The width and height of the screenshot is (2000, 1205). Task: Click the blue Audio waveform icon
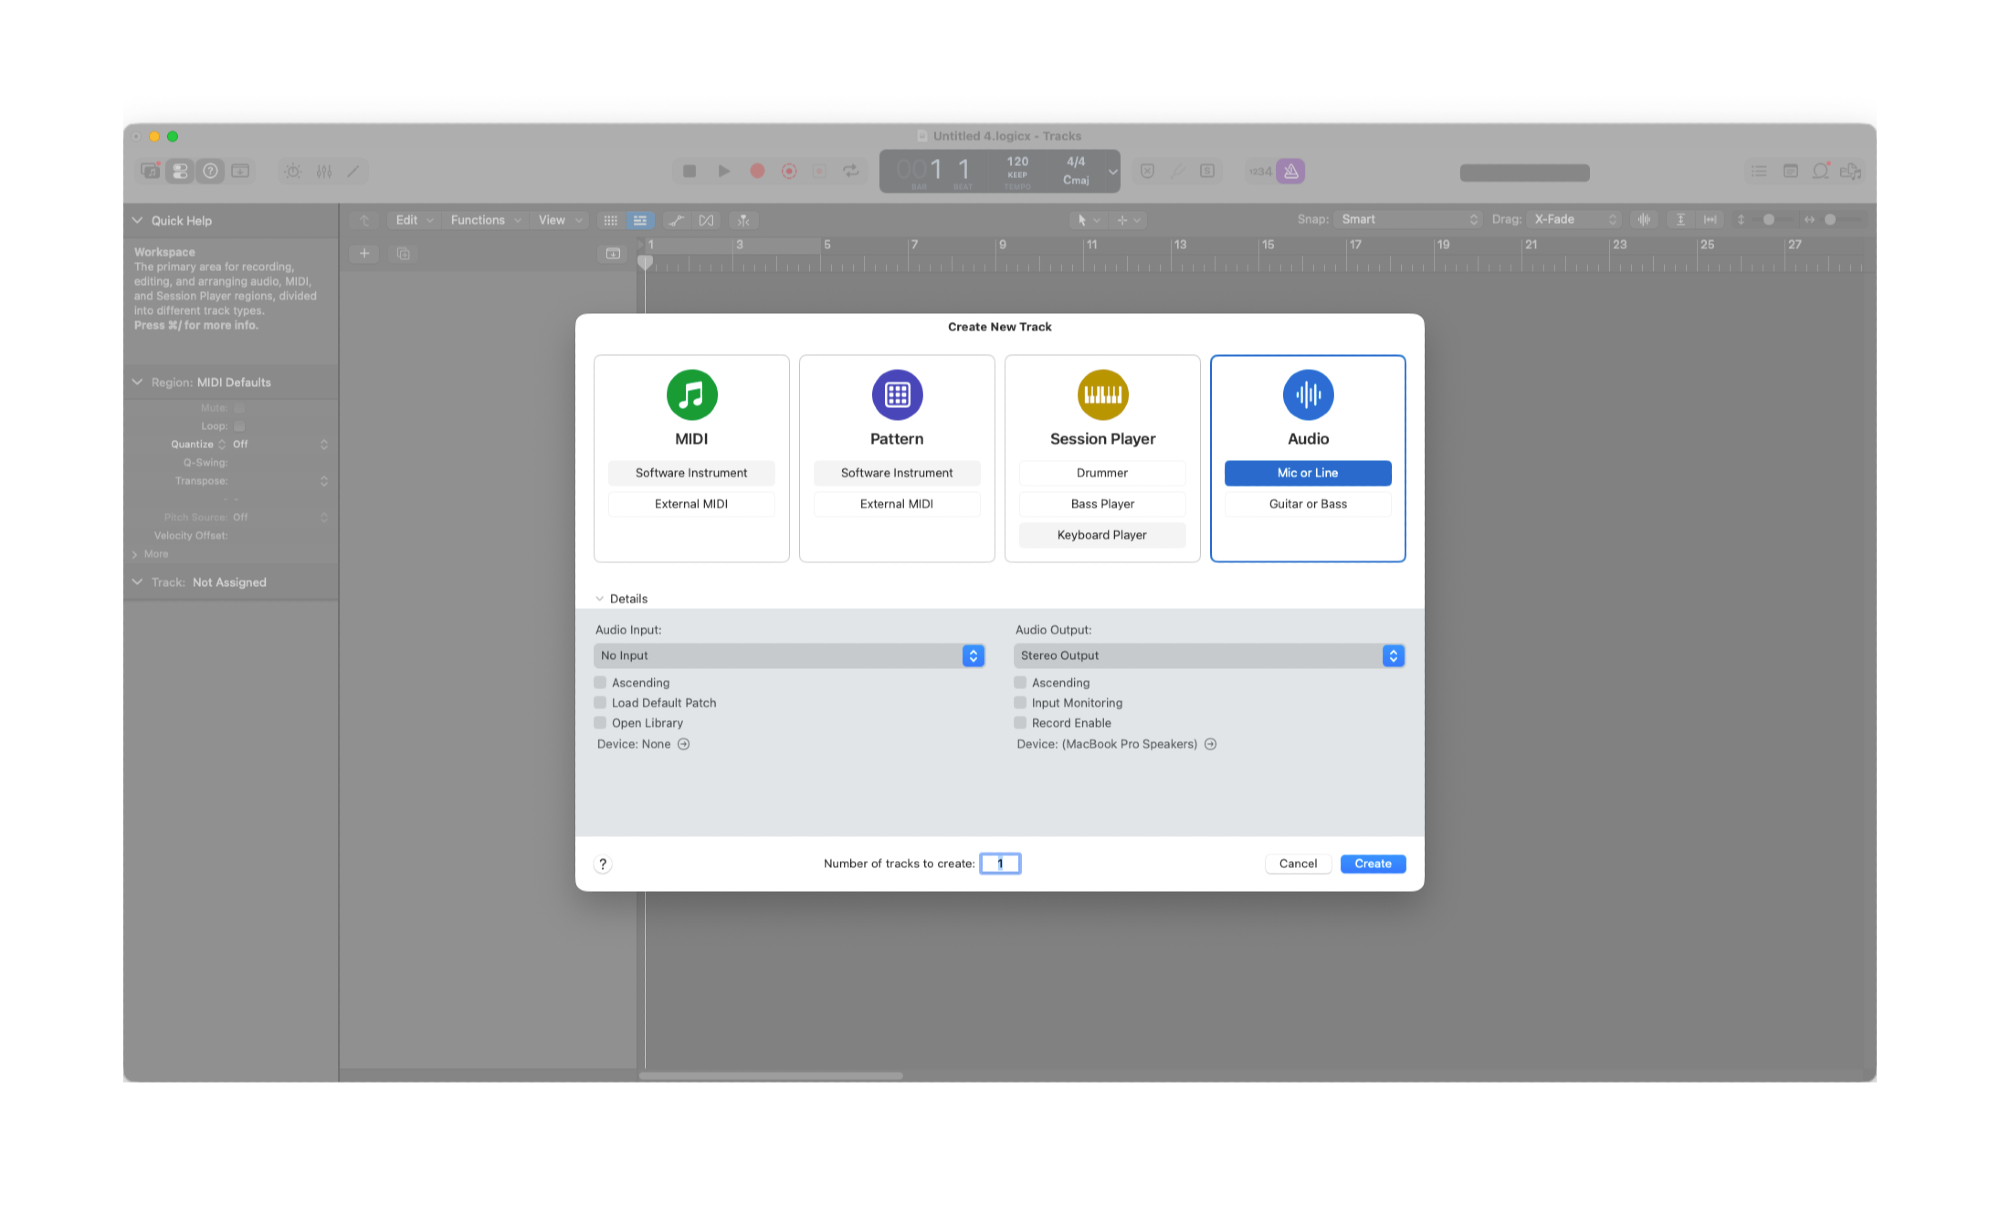tap(1308, 395)
